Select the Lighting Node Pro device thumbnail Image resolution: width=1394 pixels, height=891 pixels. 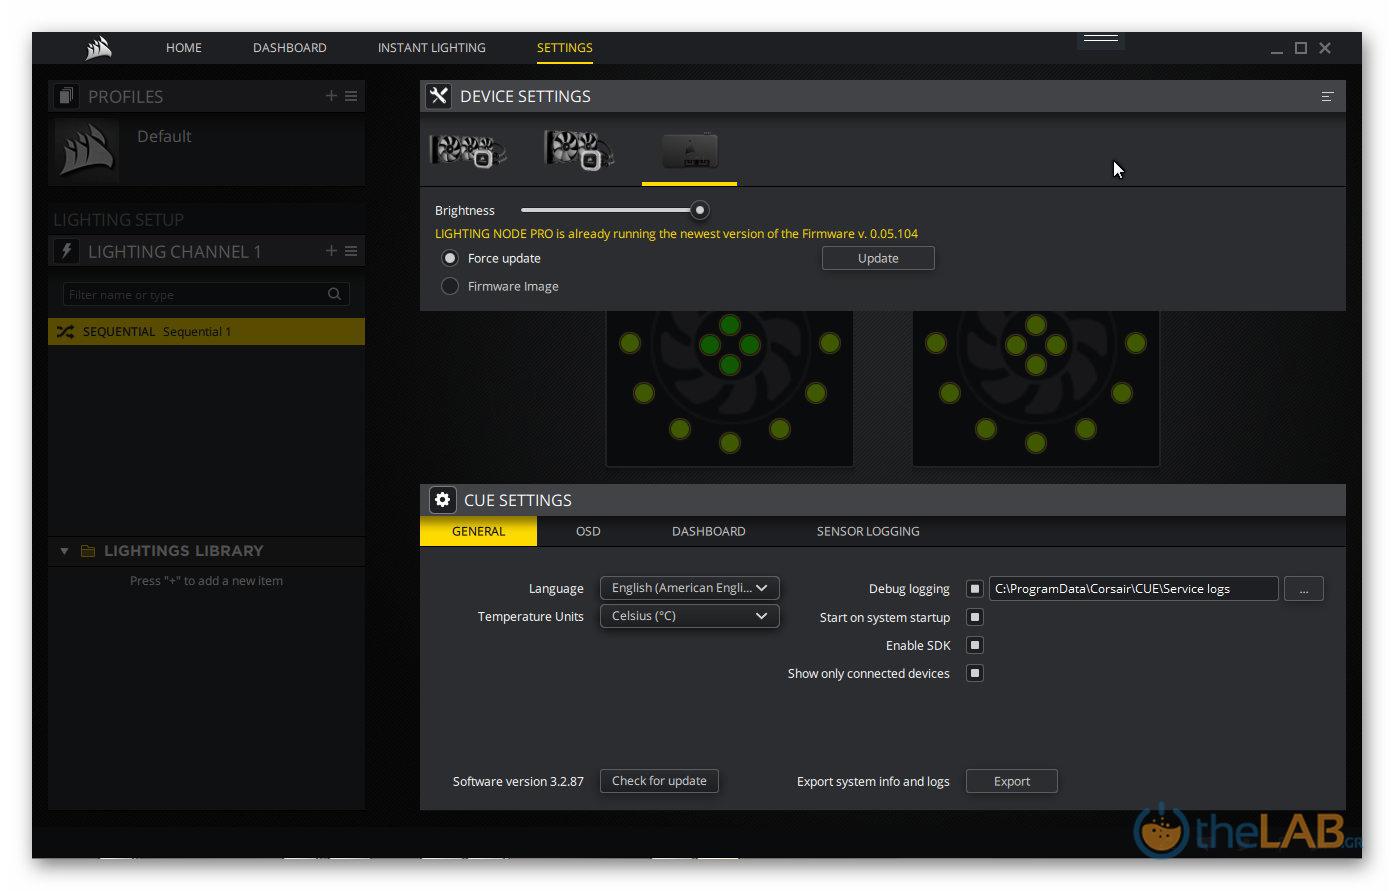pyautogui.click(x=690, y=151)
